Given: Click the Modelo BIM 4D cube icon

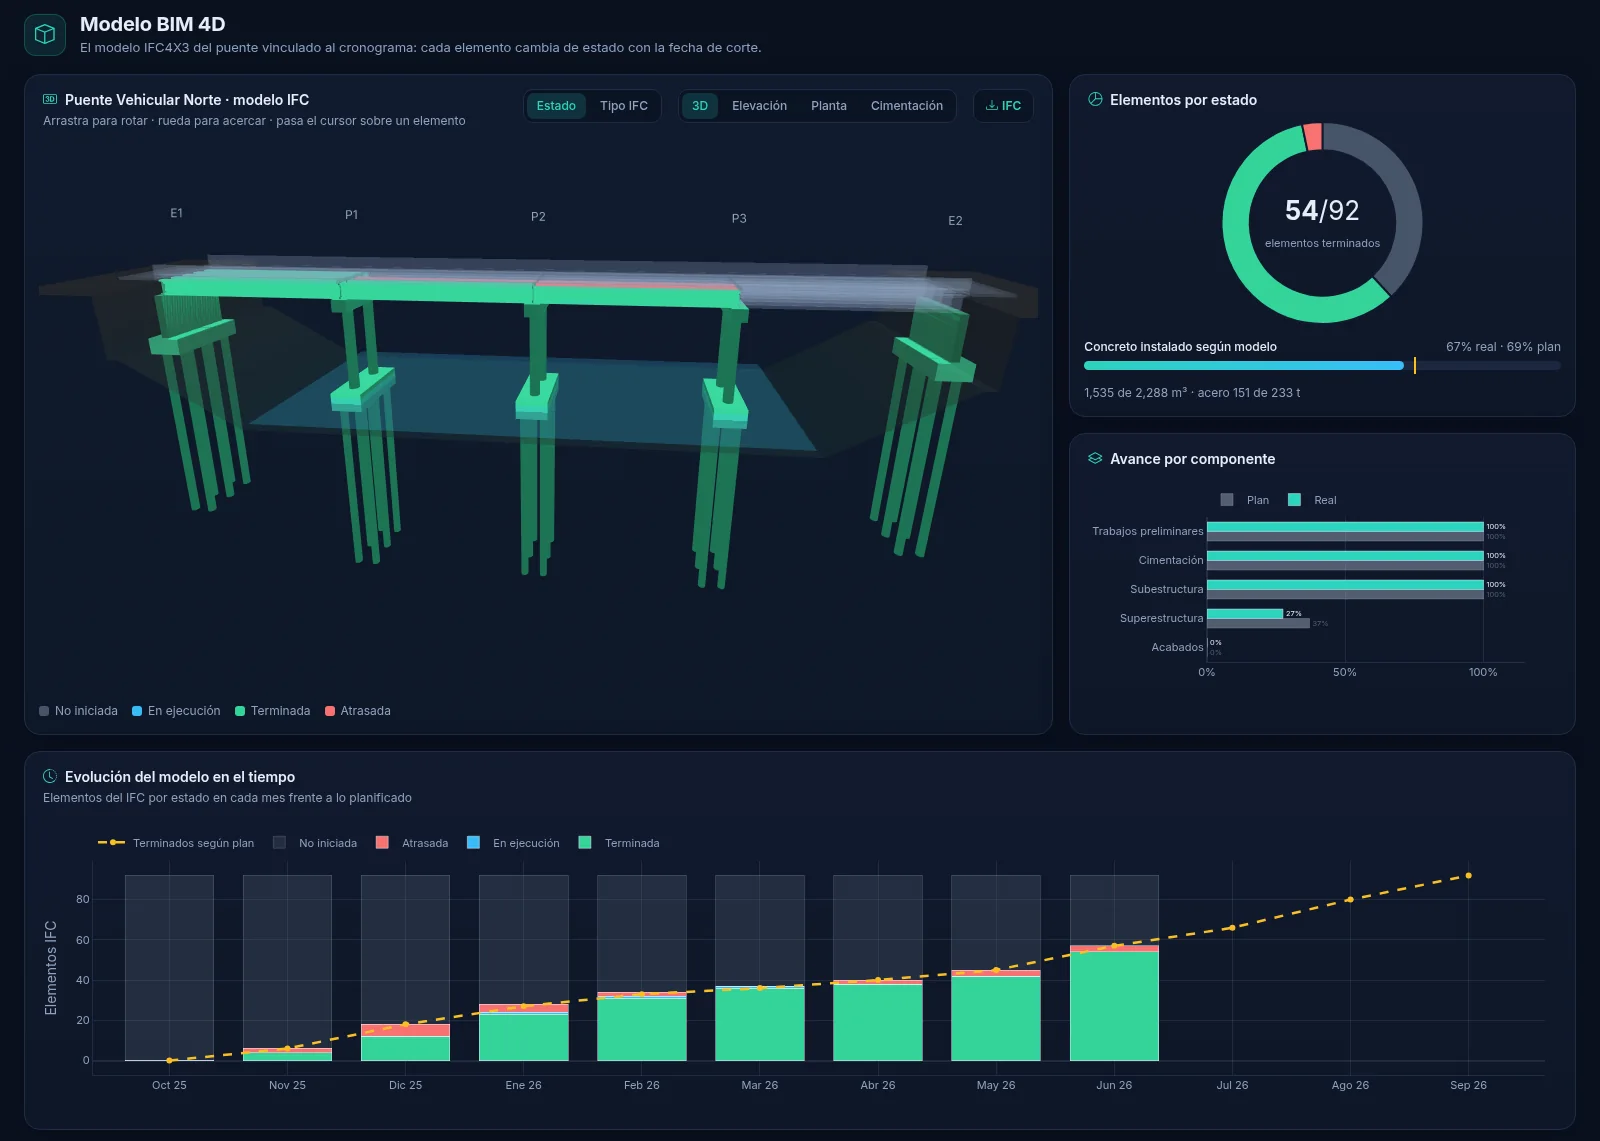Looking at the screenshot, I should [x=45, y=35].
